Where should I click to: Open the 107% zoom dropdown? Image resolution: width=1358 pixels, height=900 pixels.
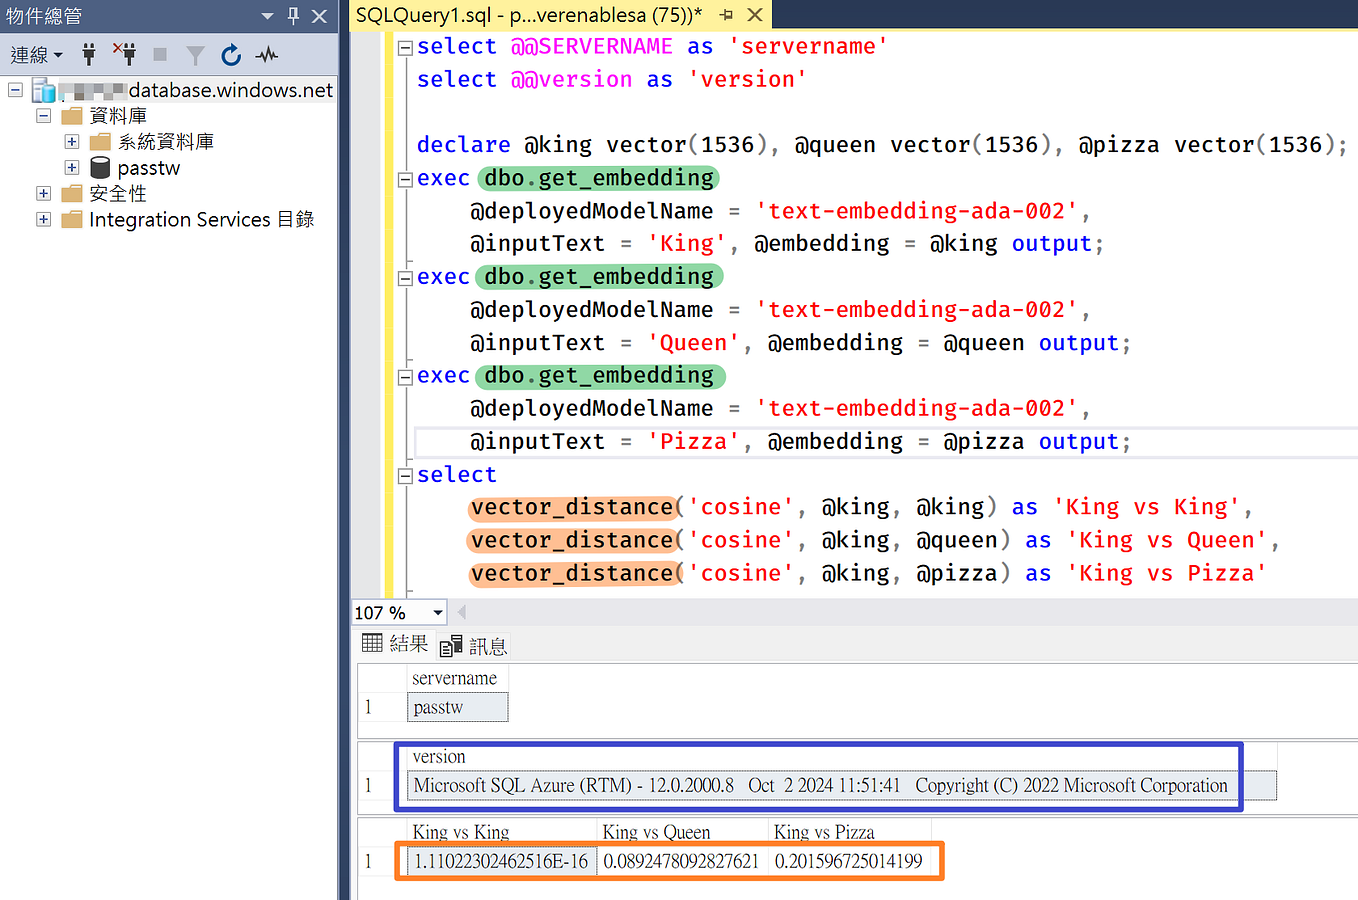(x=437, y=612)
